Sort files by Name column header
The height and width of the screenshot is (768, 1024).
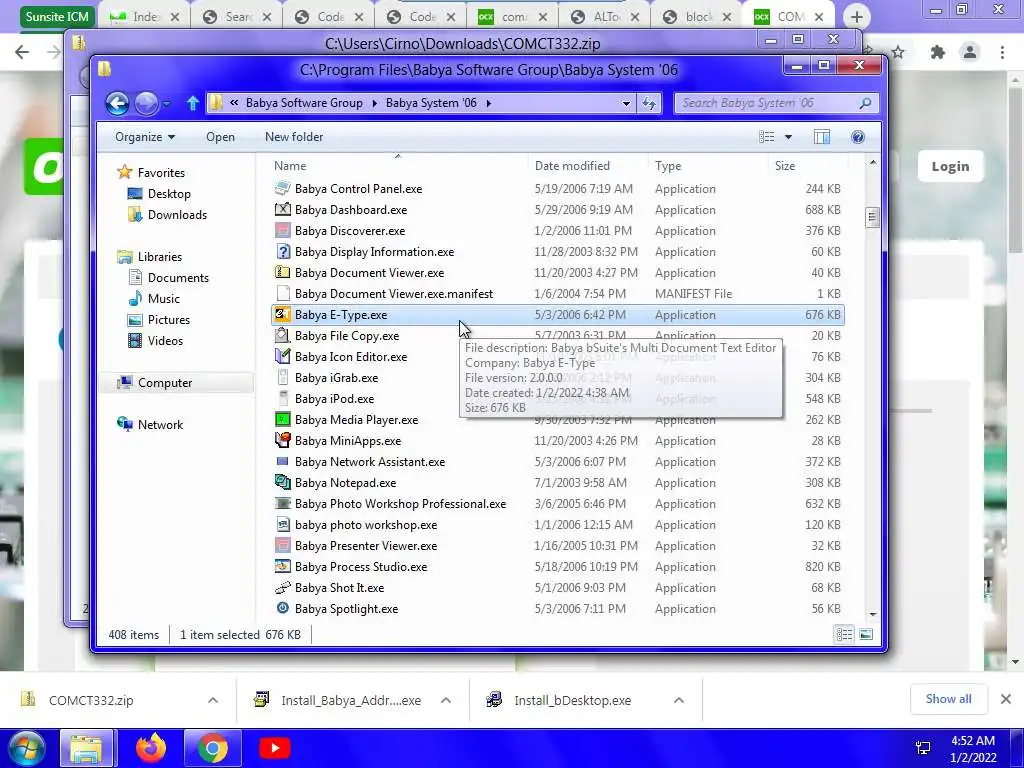coord(290,166)
